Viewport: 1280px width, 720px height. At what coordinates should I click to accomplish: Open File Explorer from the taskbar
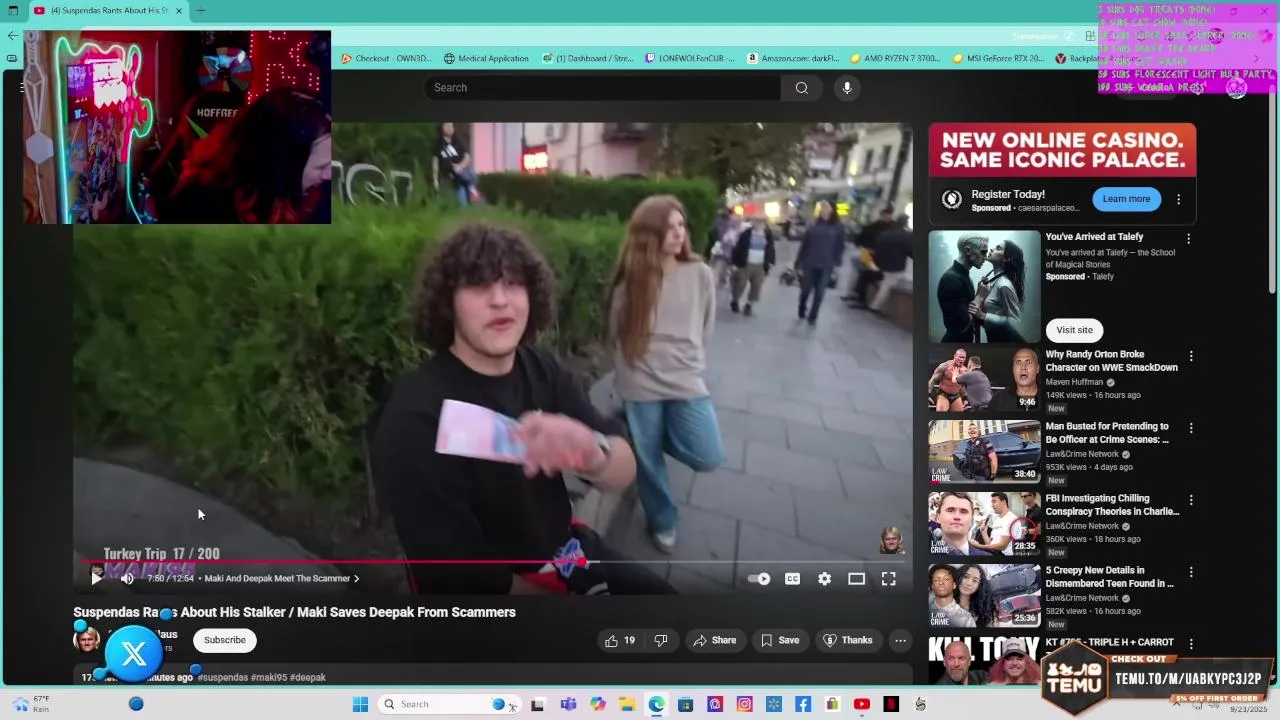pyautogui.click(x=627, y=704)
